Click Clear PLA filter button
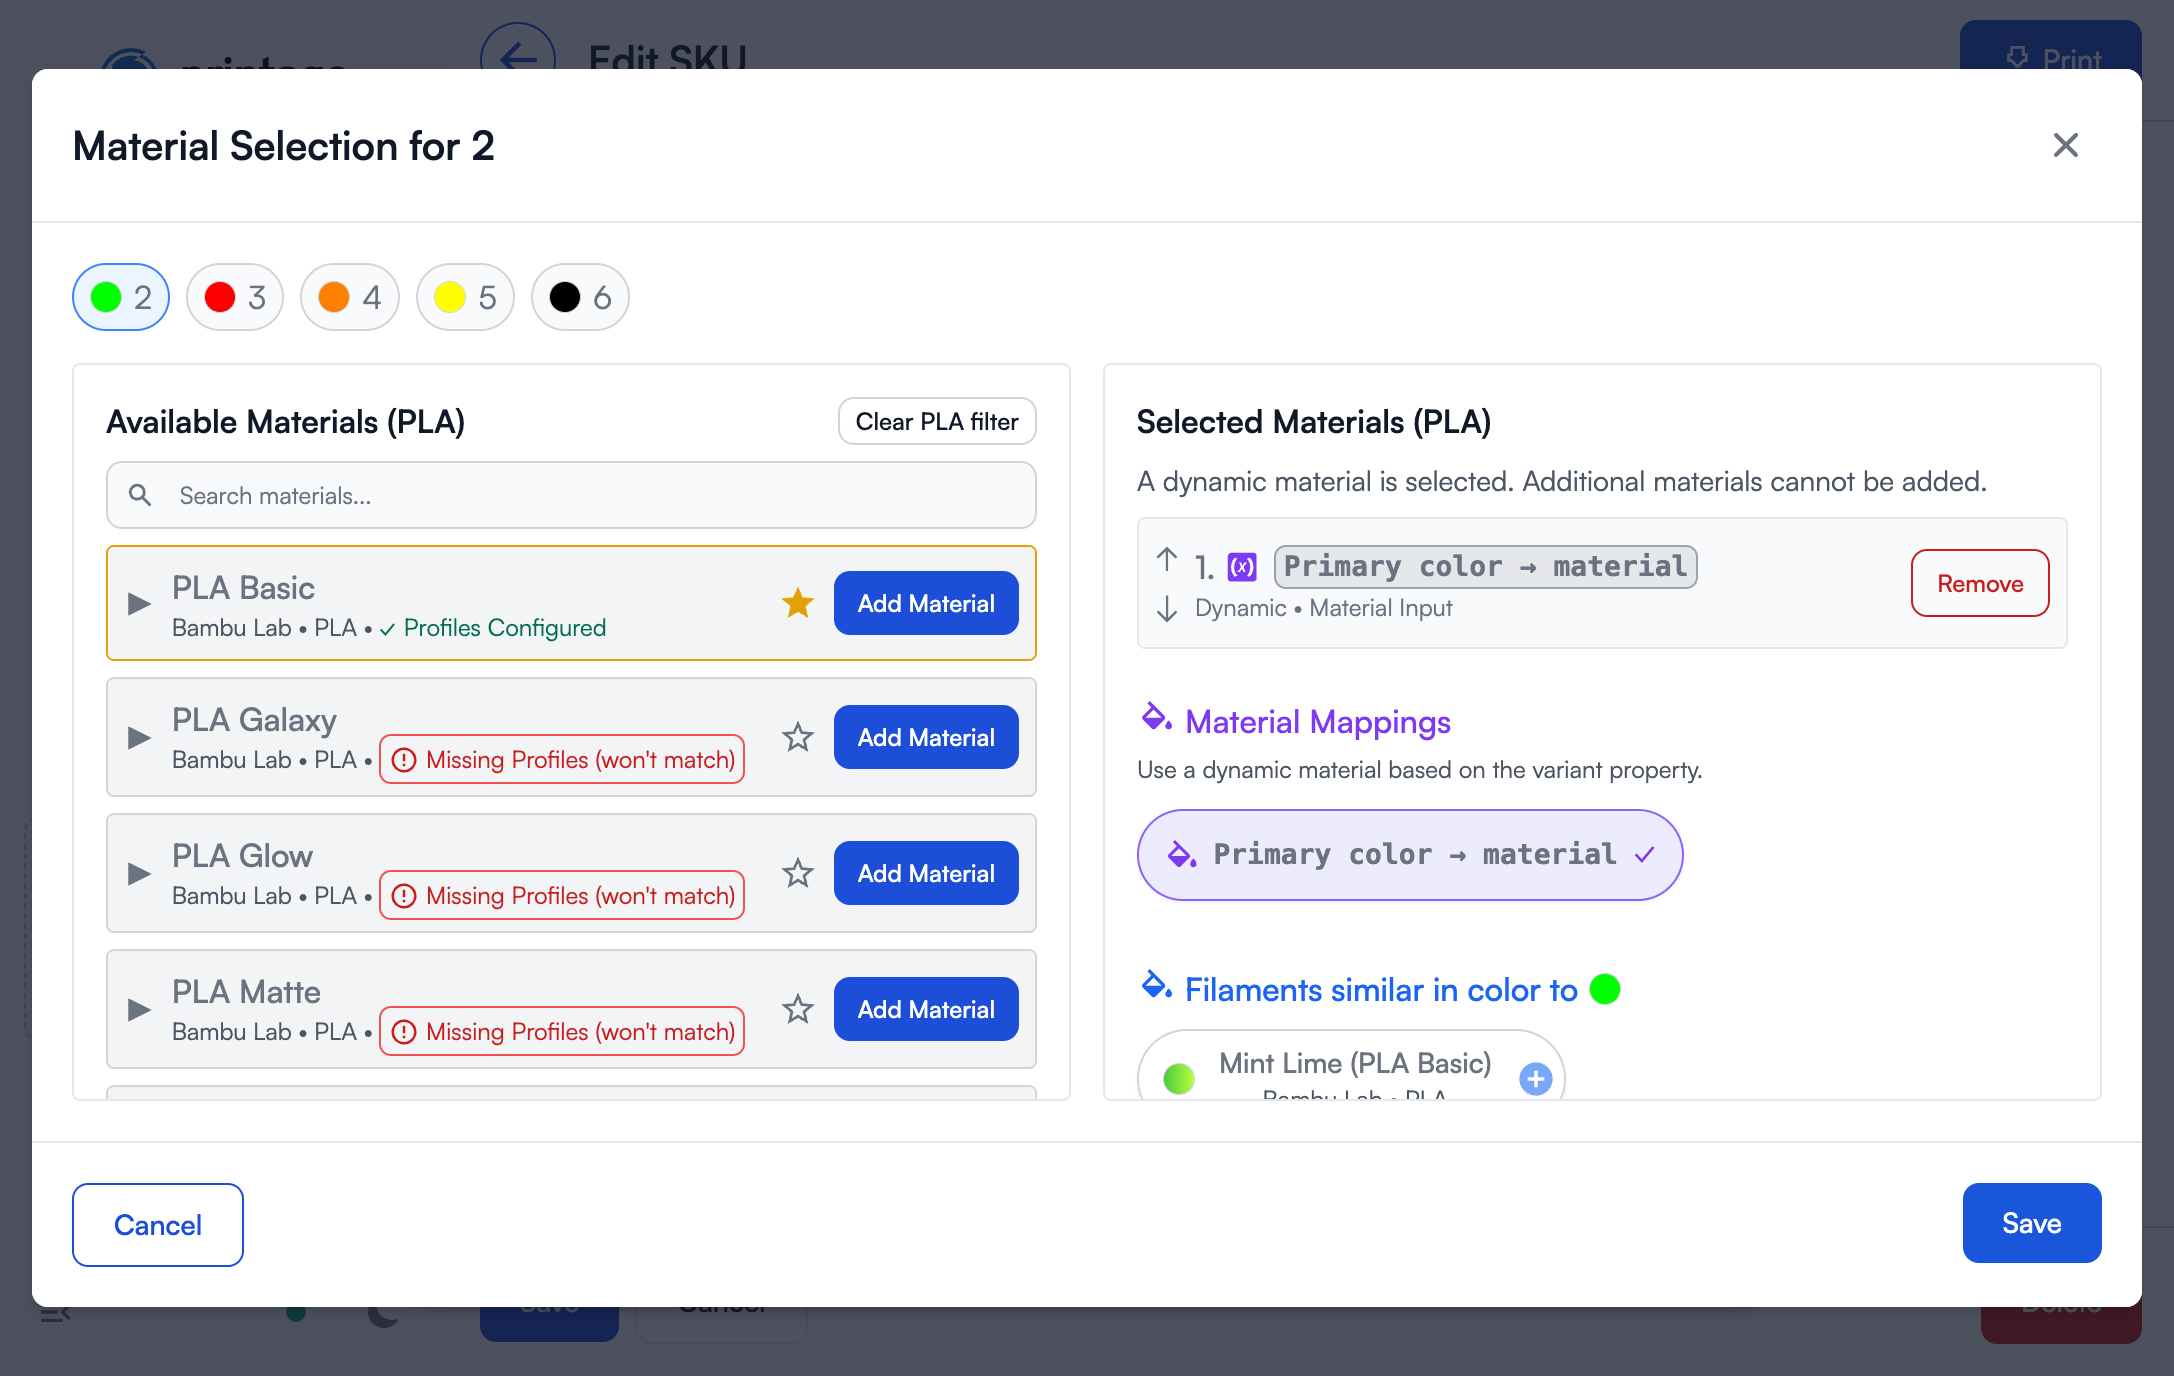This screenshot has width=2174, height=1376. [937, 422]
